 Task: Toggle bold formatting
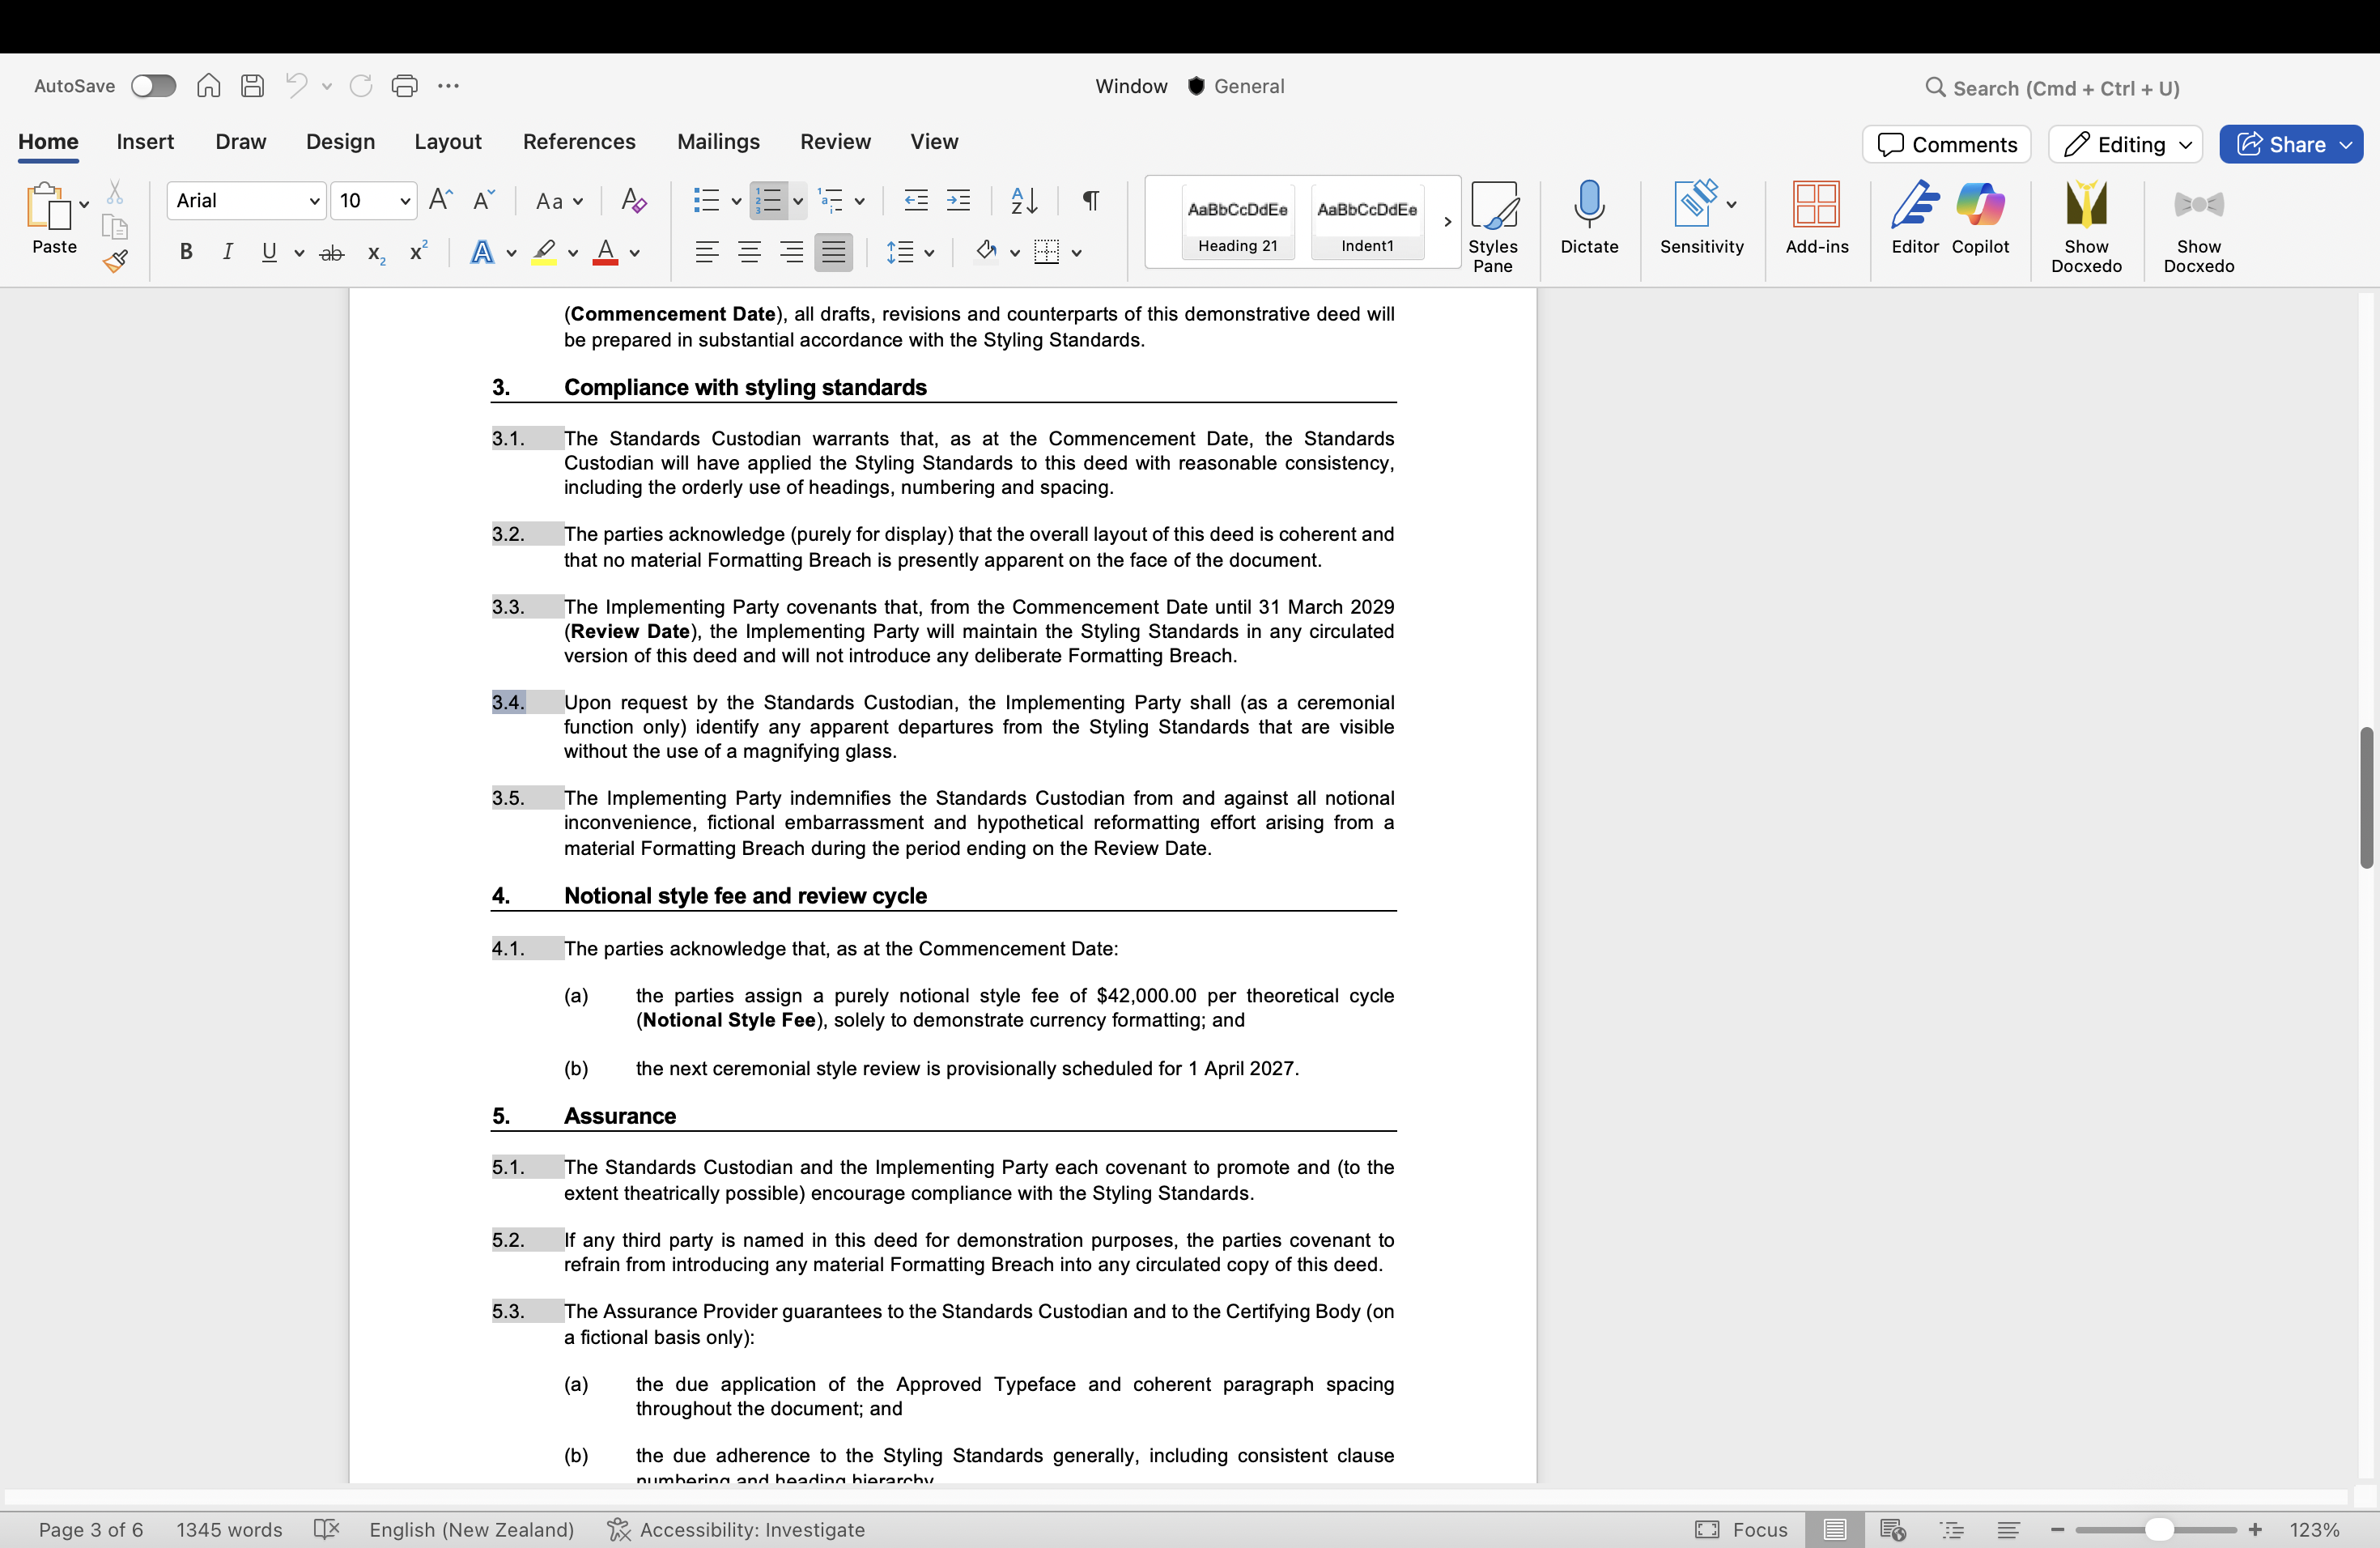186,253
